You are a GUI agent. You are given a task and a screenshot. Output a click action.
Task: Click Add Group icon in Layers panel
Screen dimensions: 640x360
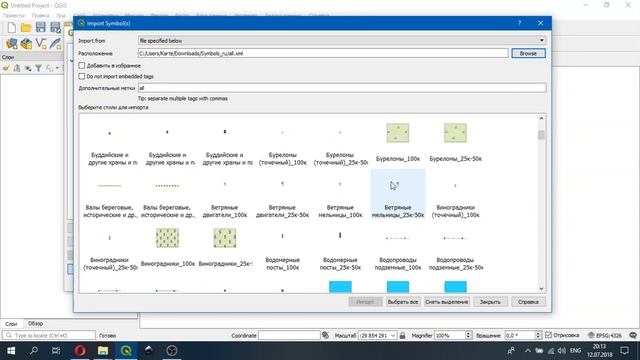pos(17,68)
